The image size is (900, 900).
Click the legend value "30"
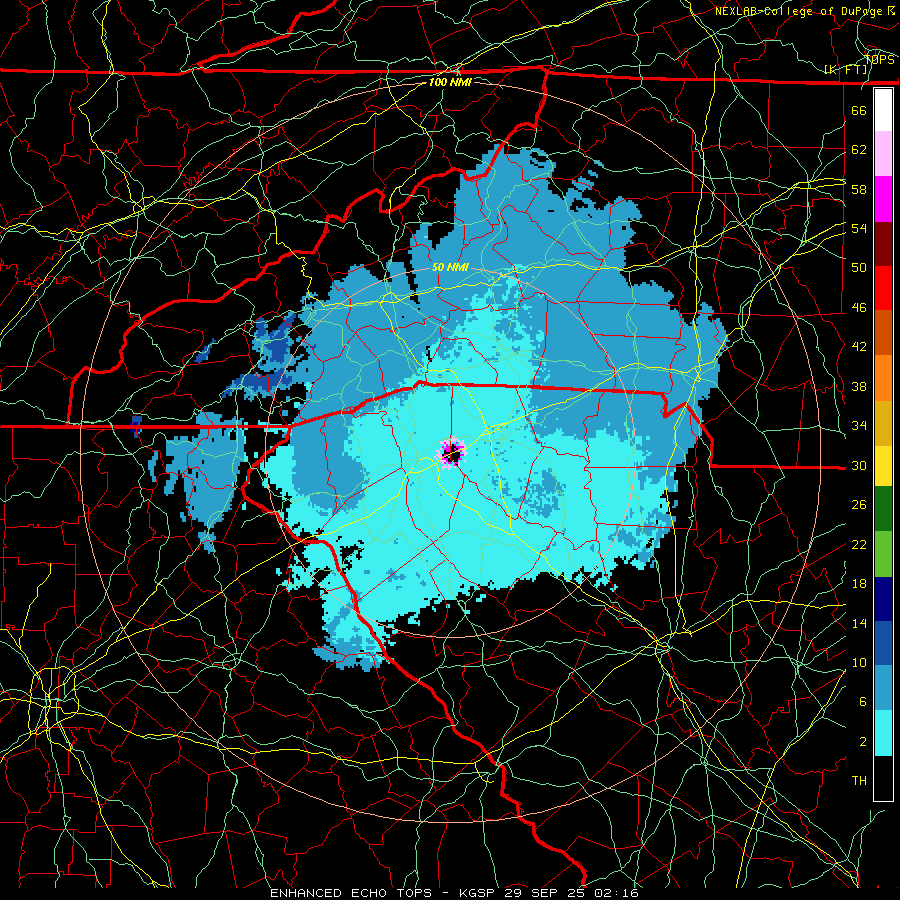point(859,465)
